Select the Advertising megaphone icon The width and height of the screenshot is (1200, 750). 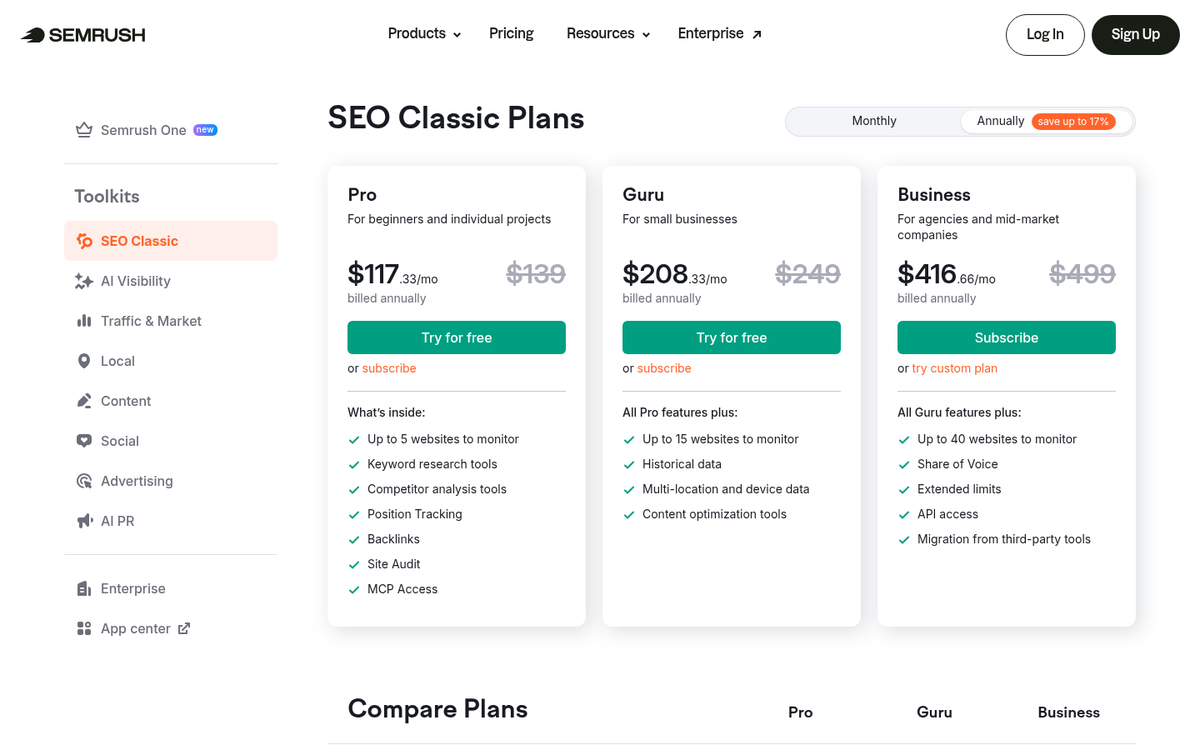click(84, 481)
